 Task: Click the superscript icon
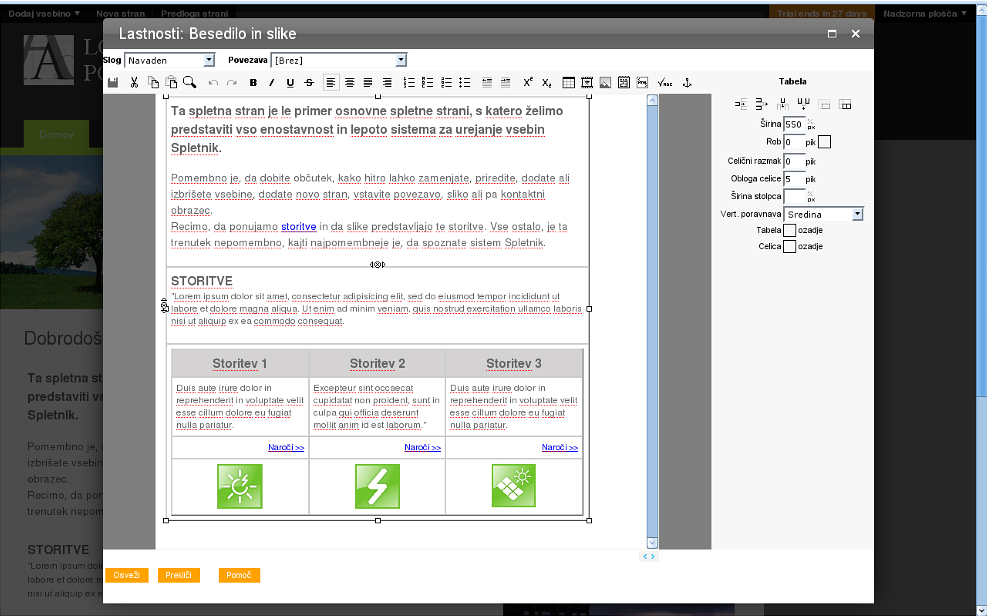tap(528, 82)
